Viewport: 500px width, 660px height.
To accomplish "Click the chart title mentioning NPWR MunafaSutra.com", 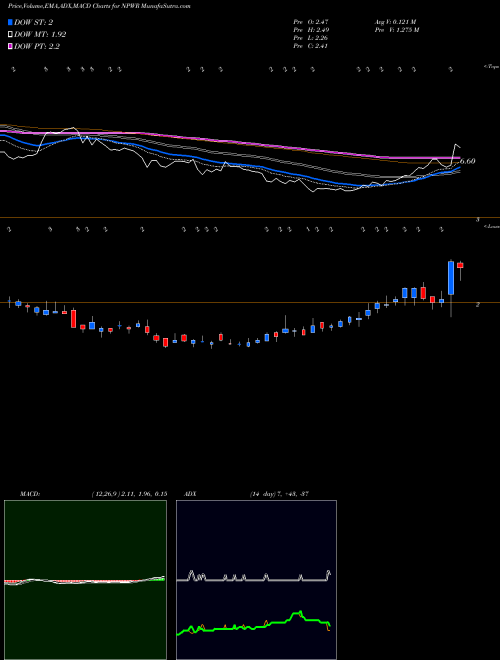I will pyautogui.click(x=99, y=7).
